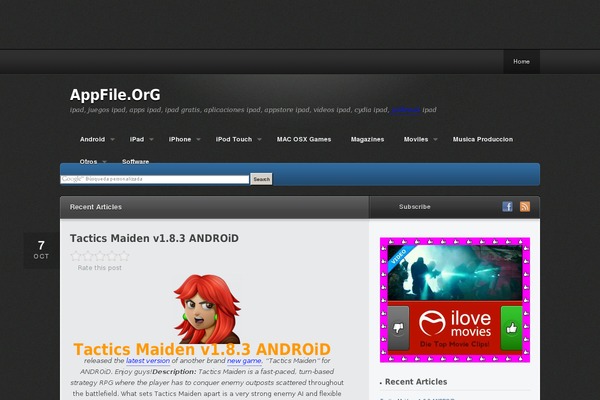Click the thumbs-down icon in ilove movies ad
Image resolution: width=600 pixels, height=400 pixels.
(398, 328)
